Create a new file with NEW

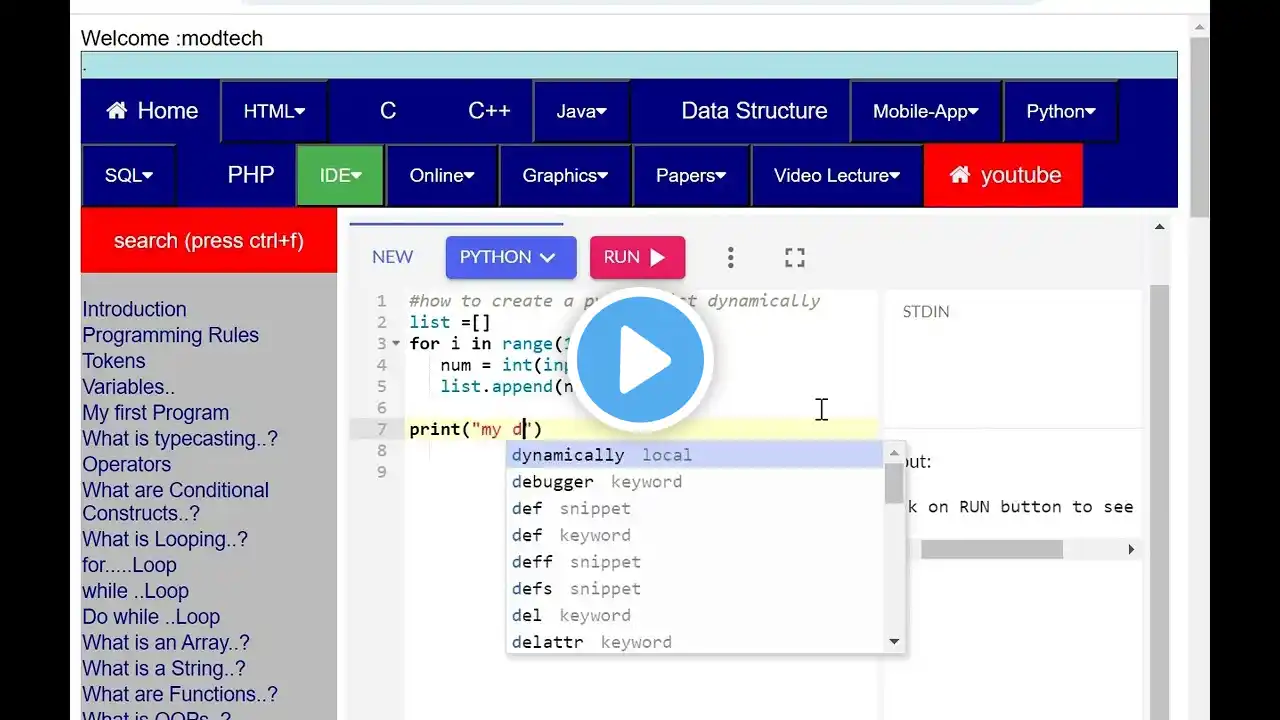[392, 257]
